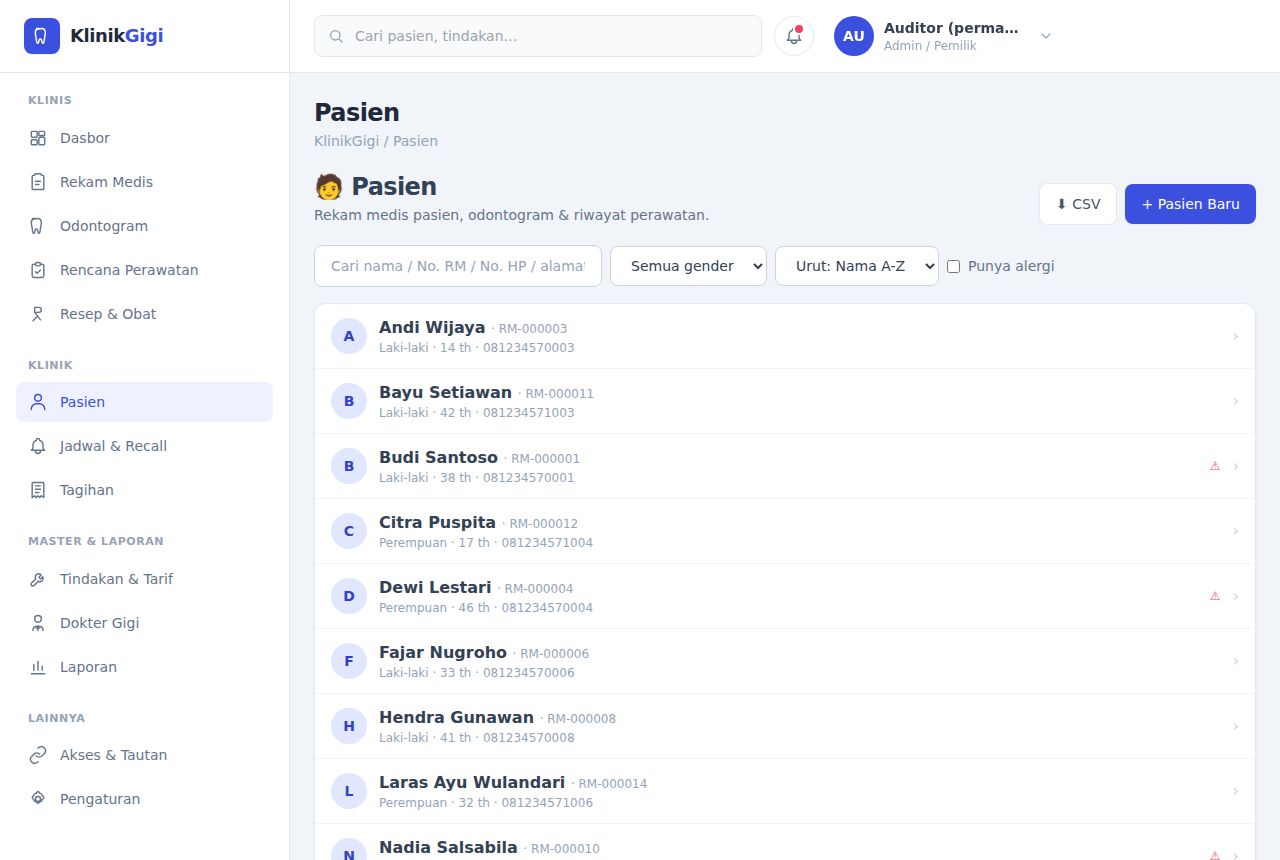The width and height of the screenshot is (1280, 860).
Task: Click Budi Santoso's allergy warning icon
Action: (1215, 466)
